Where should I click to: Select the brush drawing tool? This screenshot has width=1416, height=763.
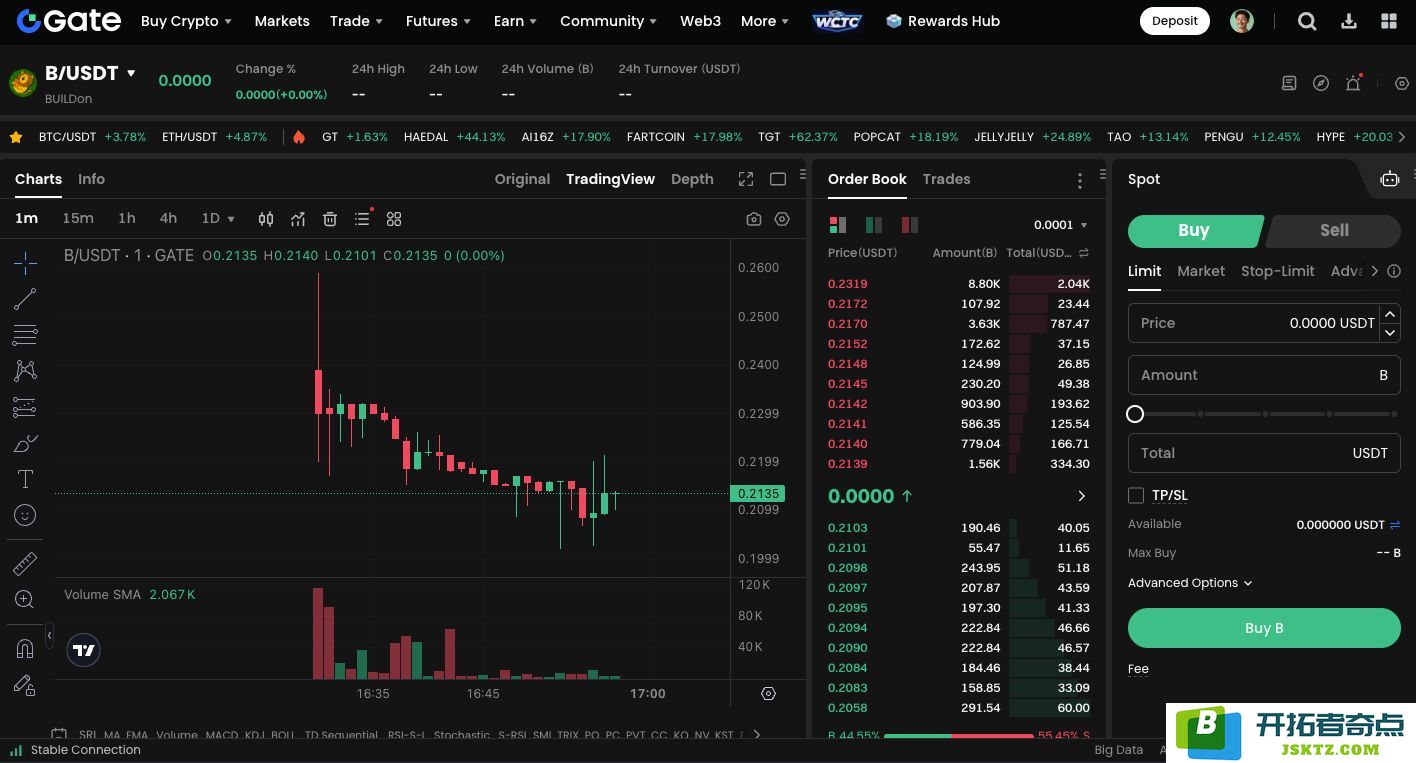pyautogui.click(x=25, y=443)
